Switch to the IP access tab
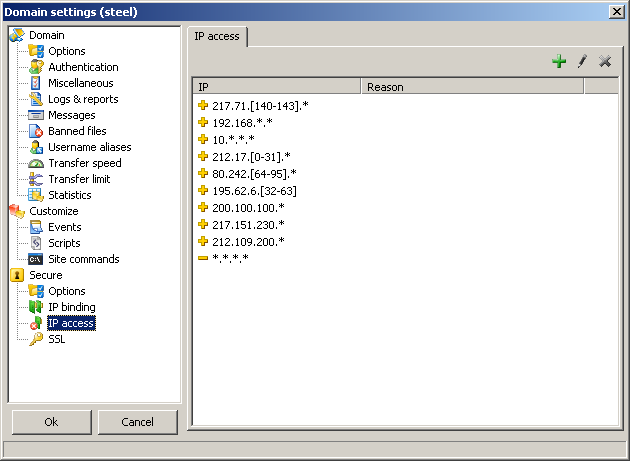Image resolution: width=630 pixels, height=461 pixels. pyautogui.click(x=217, y=36)
